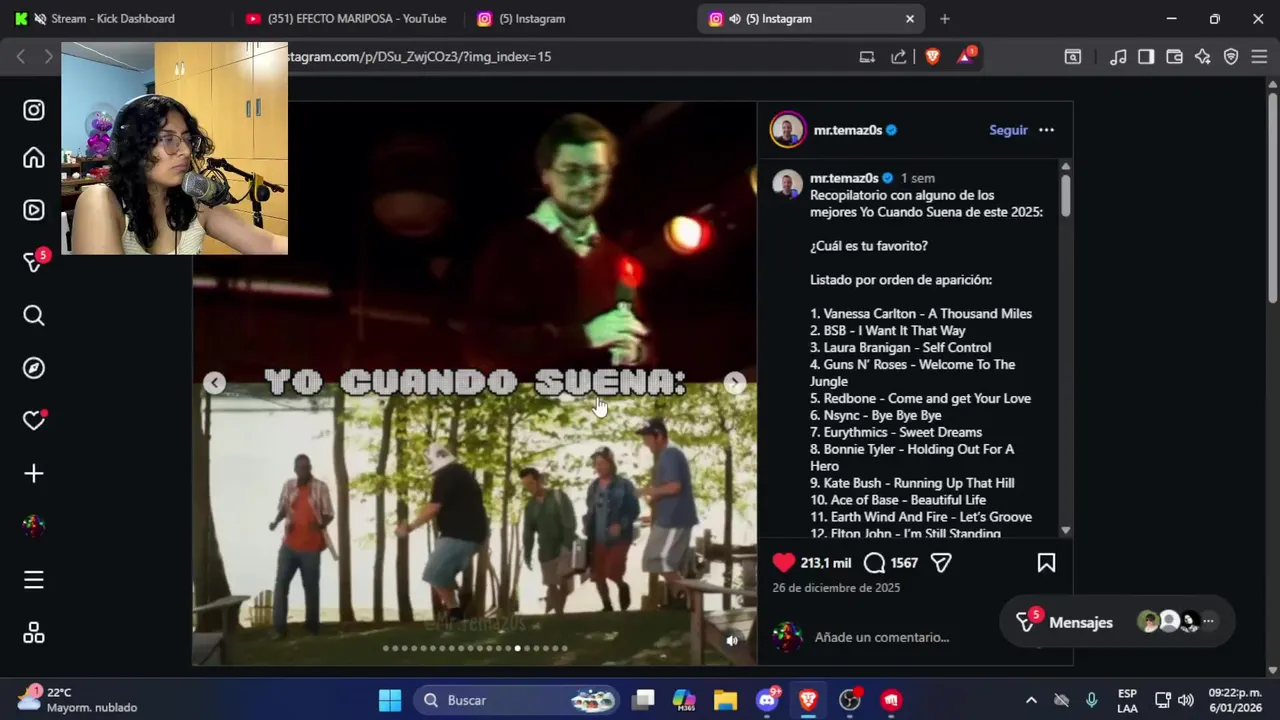Open notifications heart icon in sidebar

click(34, 421)
